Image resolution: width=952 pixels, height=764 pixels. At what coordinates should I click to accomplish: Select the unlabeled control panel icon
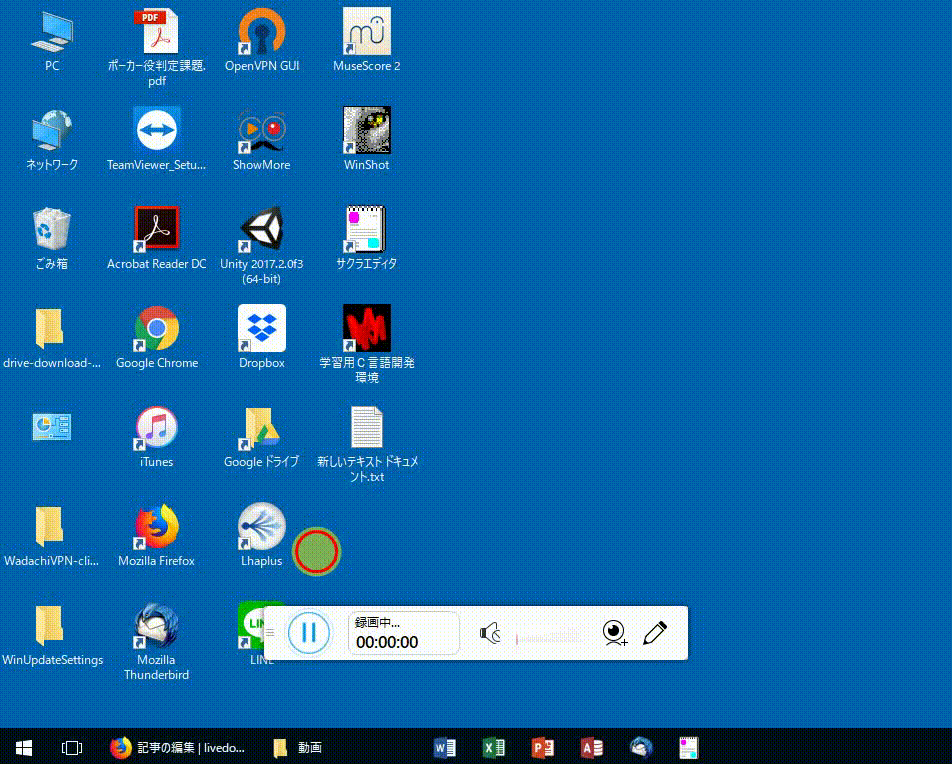52,427
